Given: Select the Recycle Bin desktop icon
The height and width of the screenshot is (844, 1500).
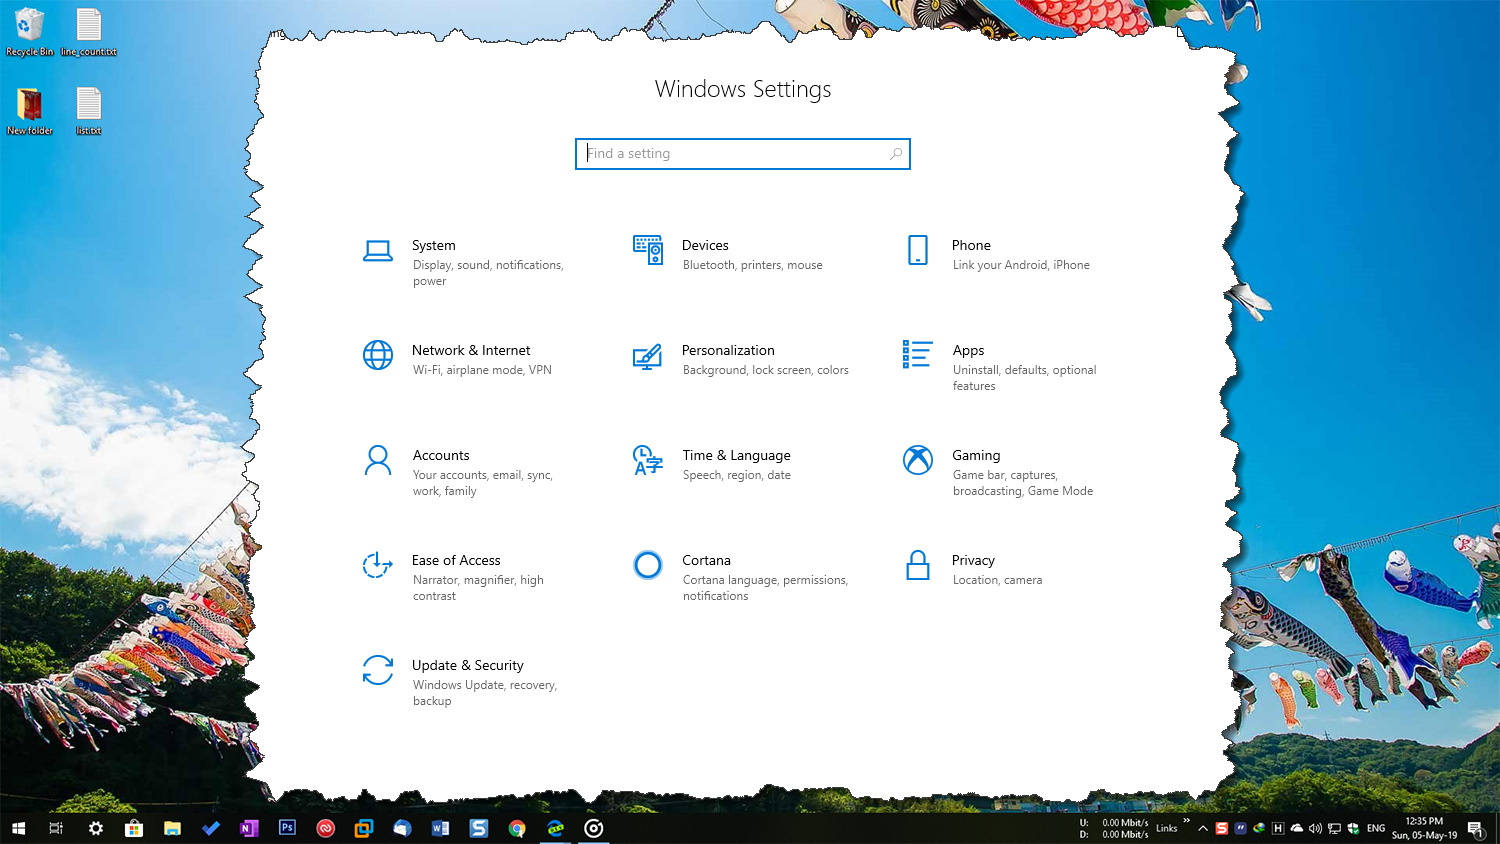Looking at the screenshot, I should [30, 32].
